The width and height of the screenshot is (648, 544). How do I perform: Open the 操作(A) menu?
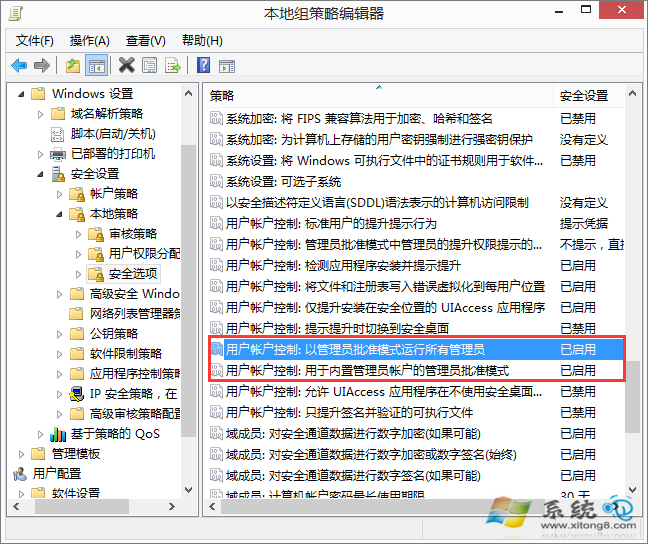click(x=89, y=41)
